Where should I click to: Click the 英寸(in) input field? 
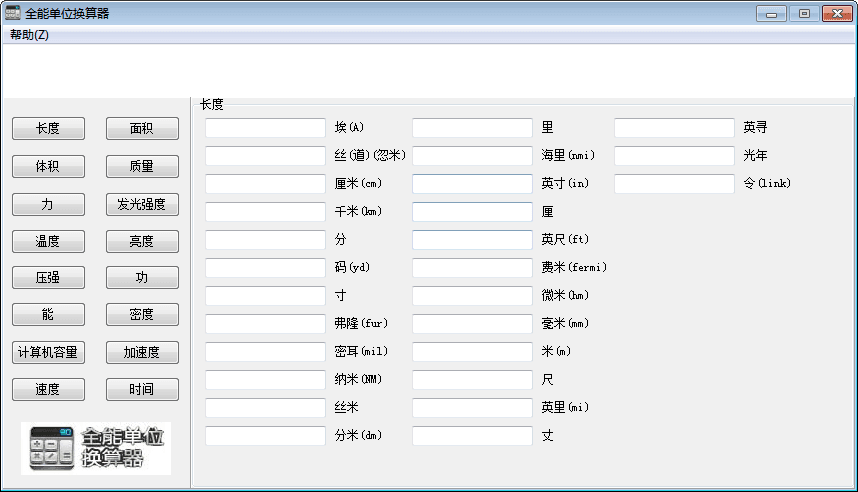[x=472, y=184]
